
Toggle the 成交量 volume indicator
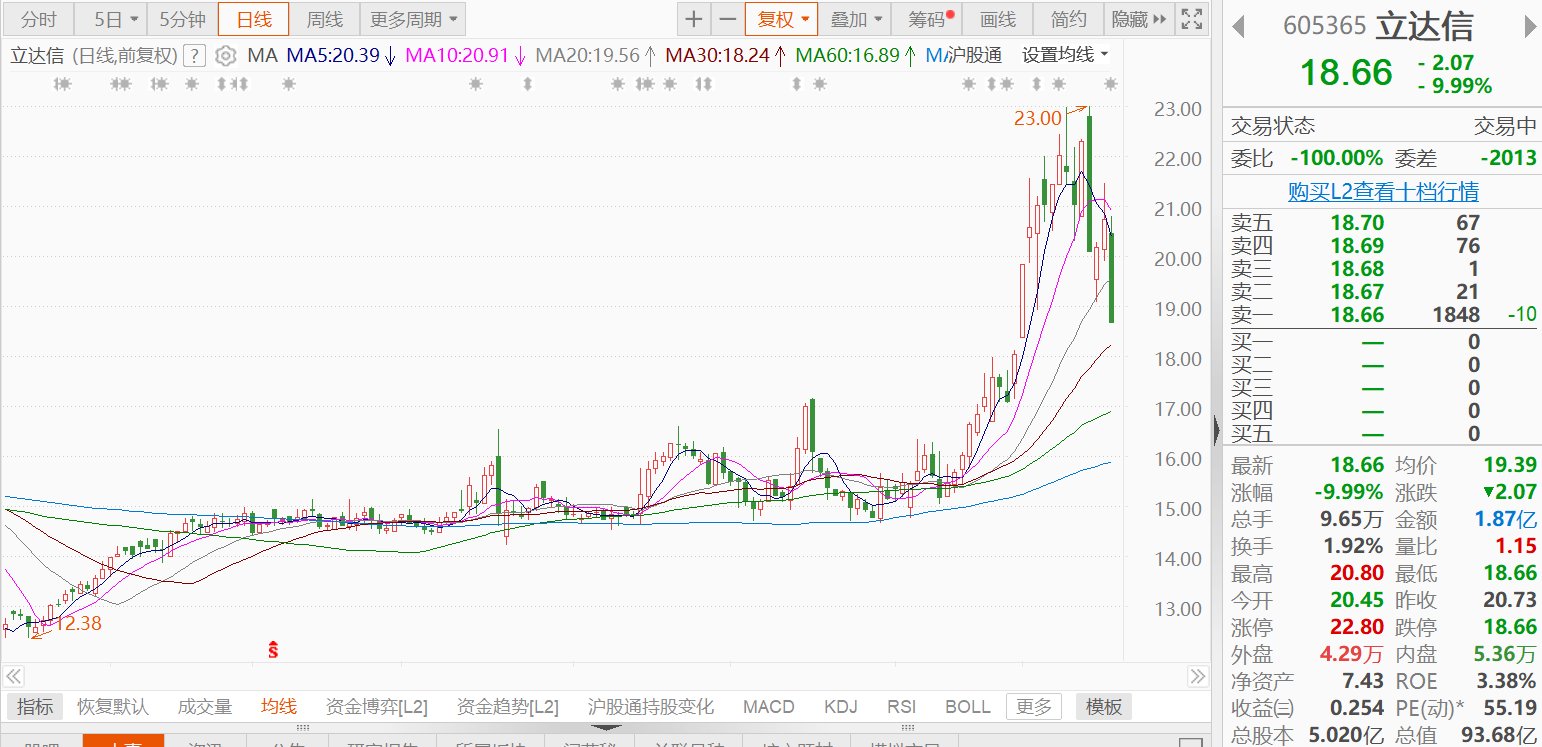click(205, 707)
